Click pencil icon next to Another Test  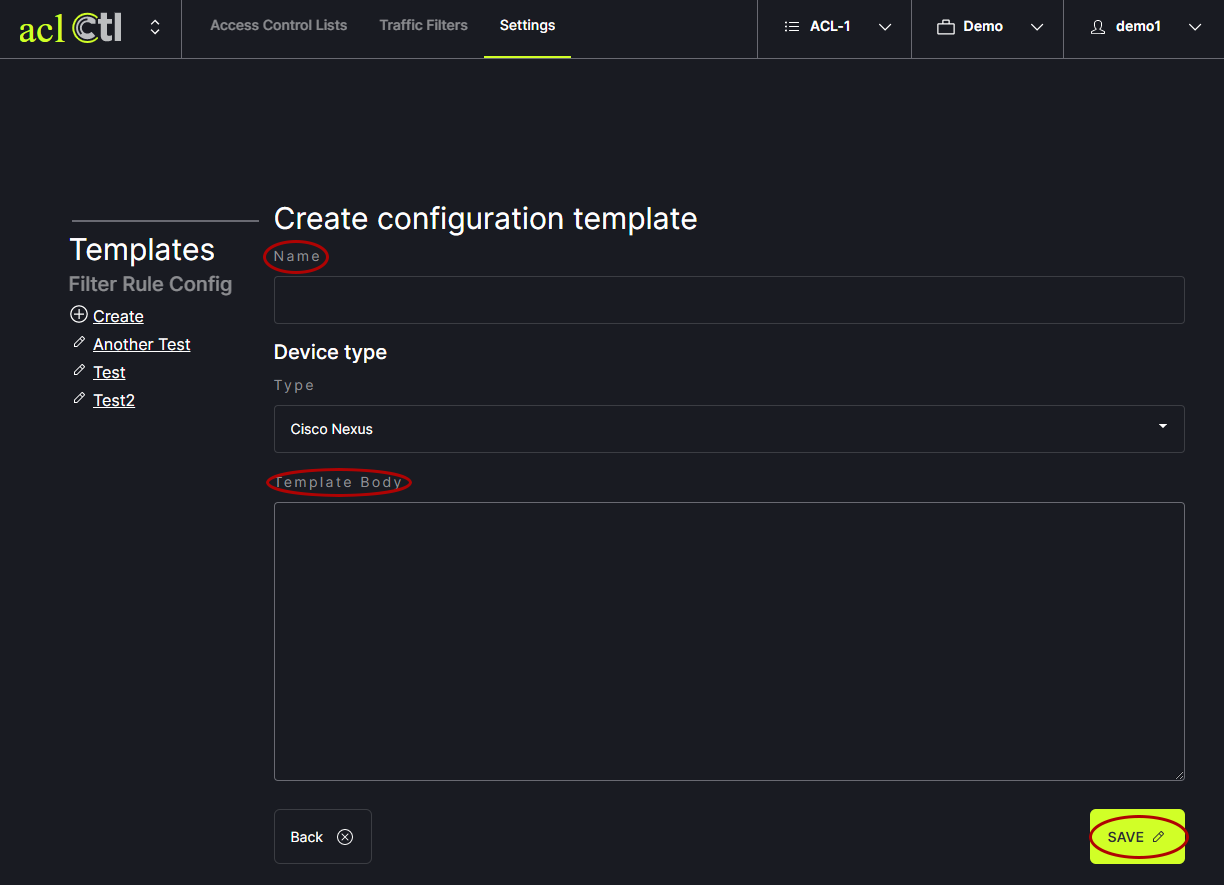(x=79, y=343)
